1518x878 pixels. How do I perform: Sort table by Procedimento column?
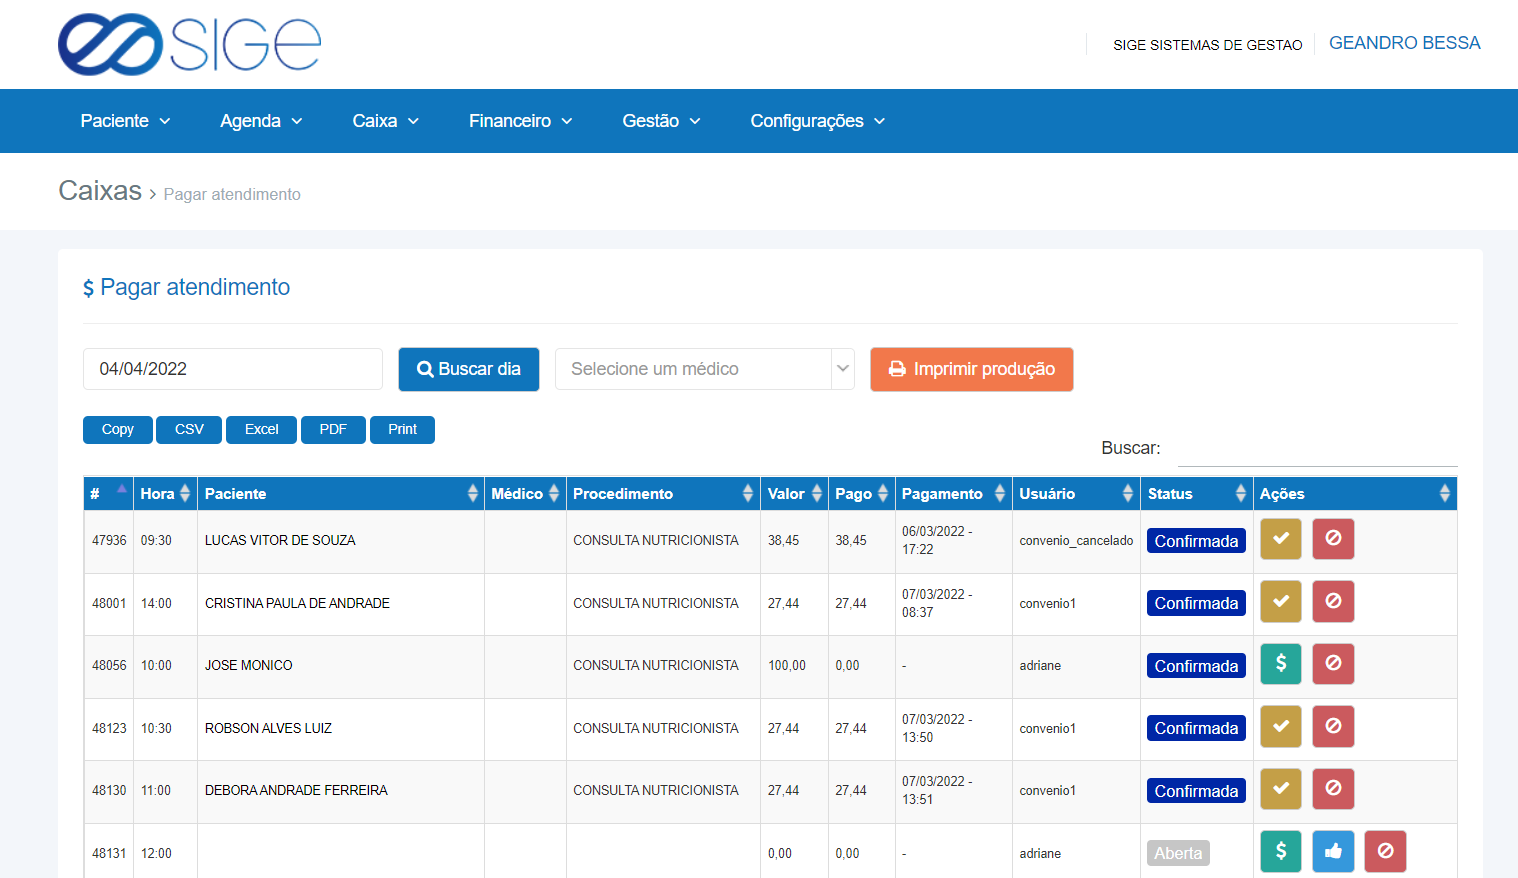tap(663, 494)
